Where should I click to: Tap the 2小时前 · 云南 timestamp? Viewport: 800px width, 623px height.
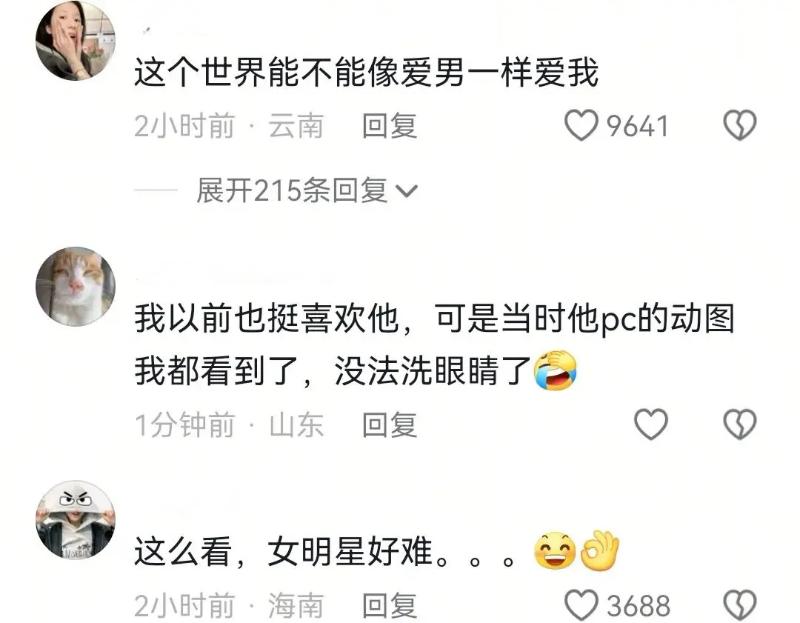click(x=229, y=126)
